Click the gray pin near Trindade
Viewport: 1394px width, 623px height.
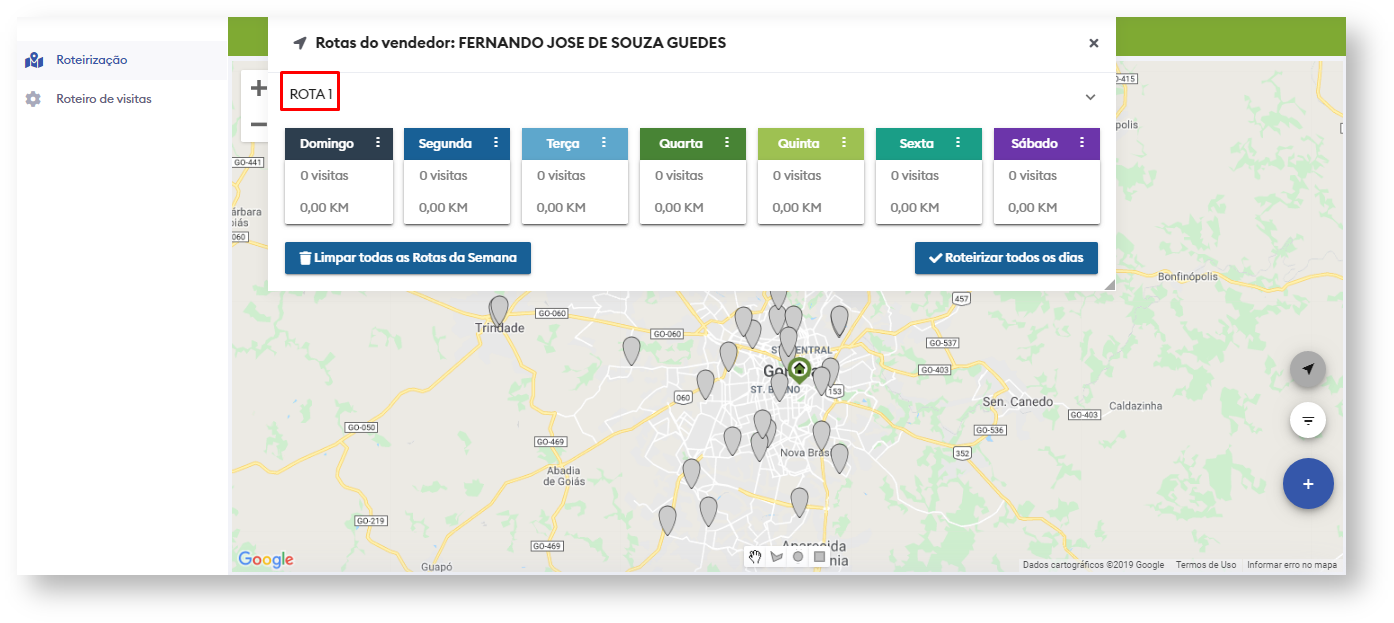coord(498,310)
